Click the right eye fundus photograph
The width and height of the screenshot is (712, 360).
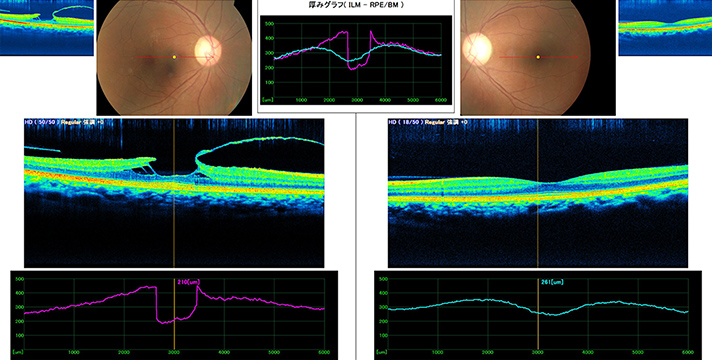tap(174, 57)
